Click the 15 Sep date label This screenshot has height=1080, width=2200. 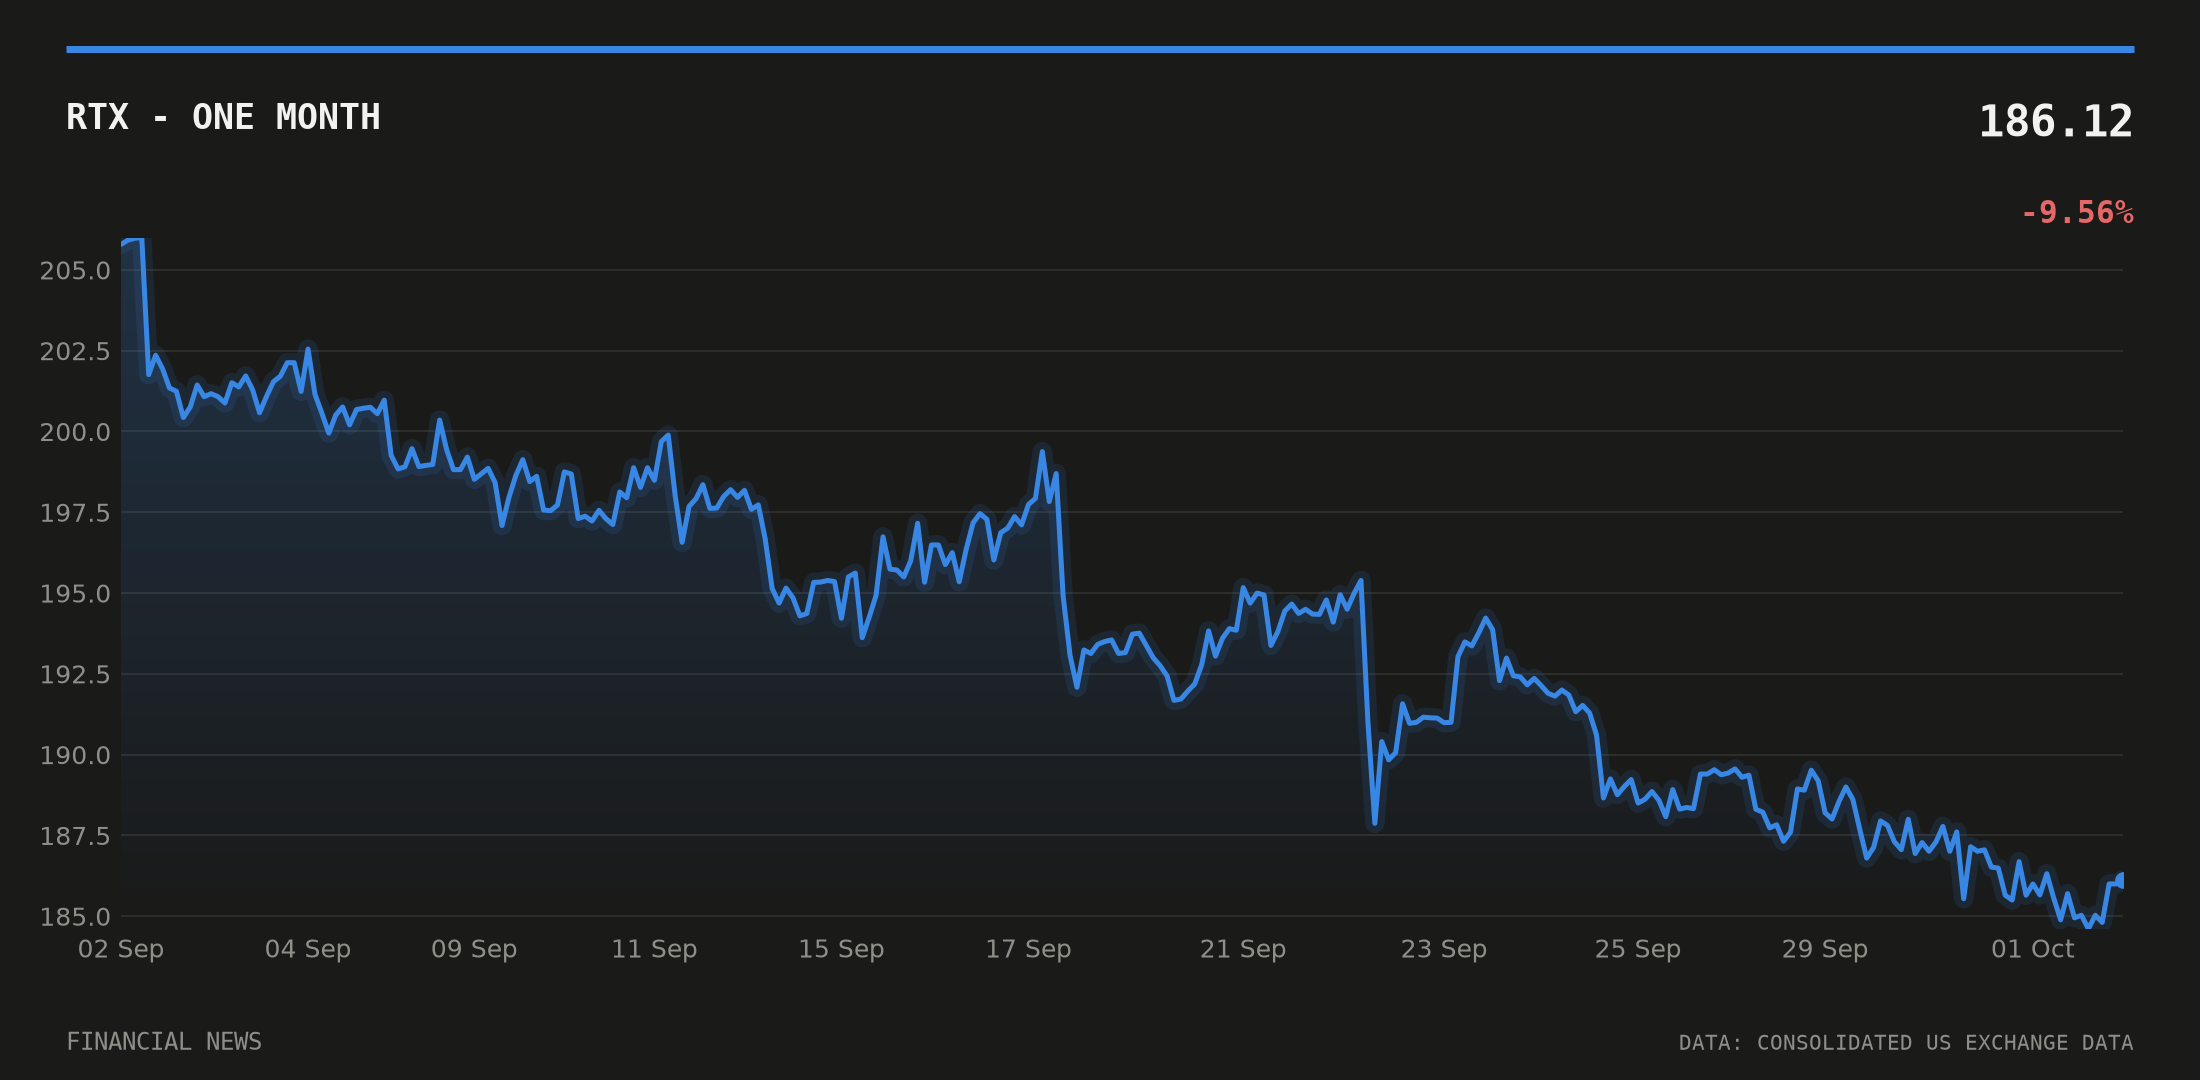pyautogui.click(x=841, y=949)
